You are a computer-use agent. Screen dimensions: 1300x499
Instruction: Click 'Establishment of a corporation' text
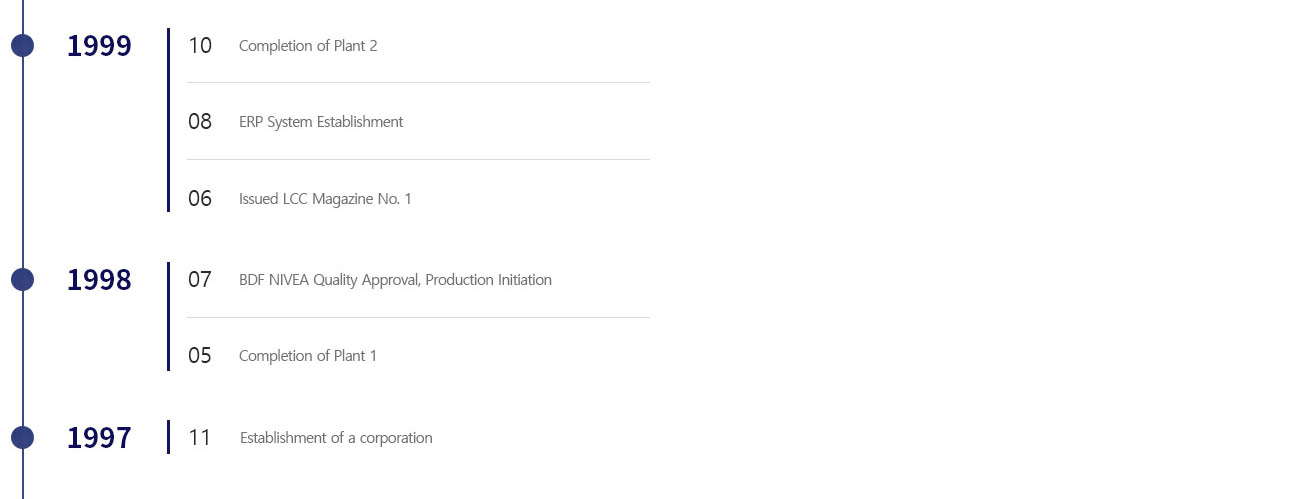coord(336,438)
